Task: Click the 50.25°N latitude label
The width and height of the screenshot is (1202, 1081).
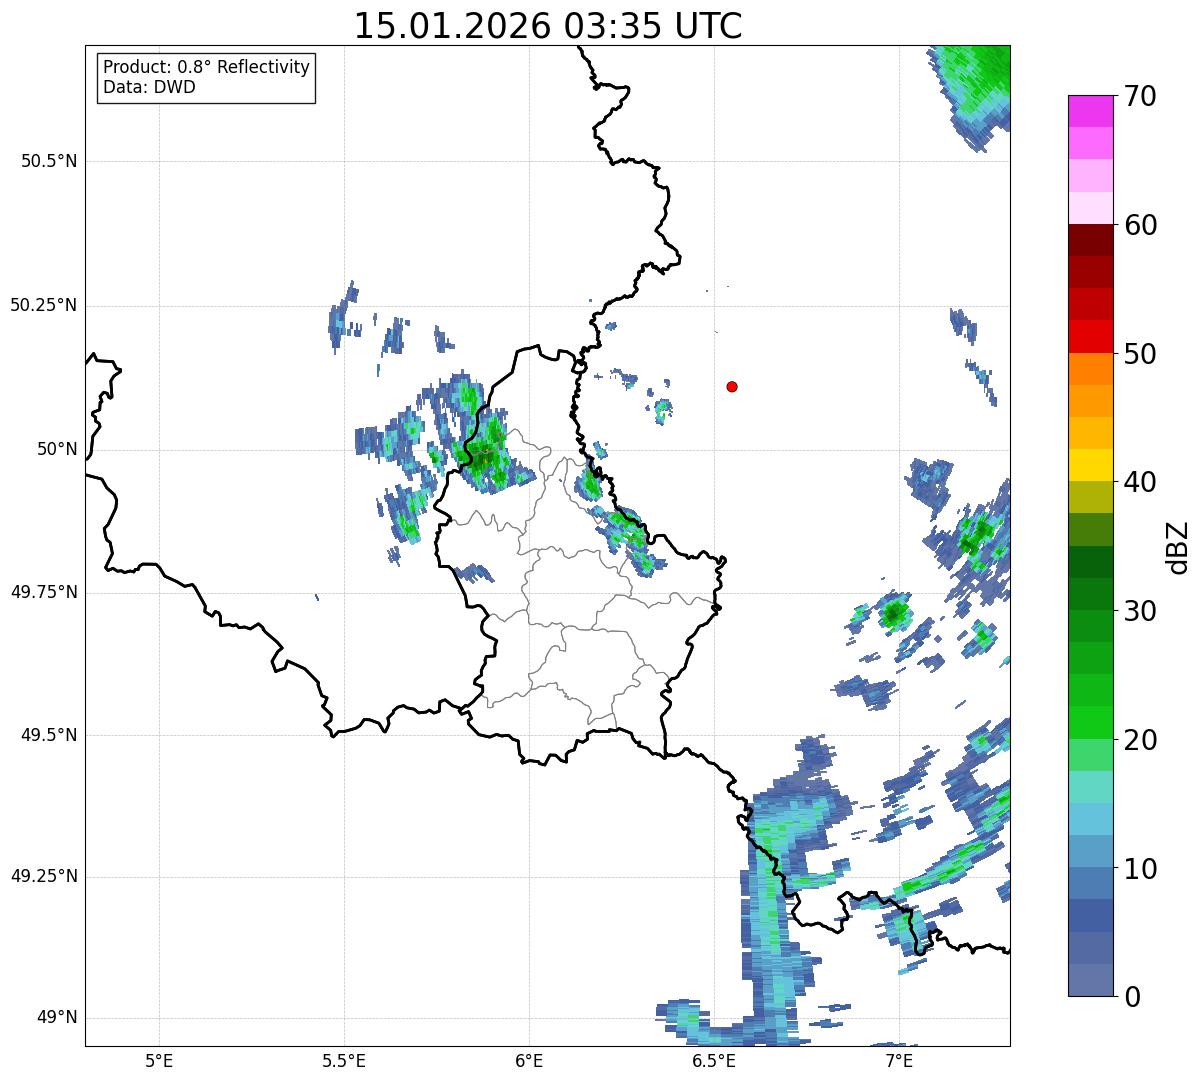Action: 44,305
